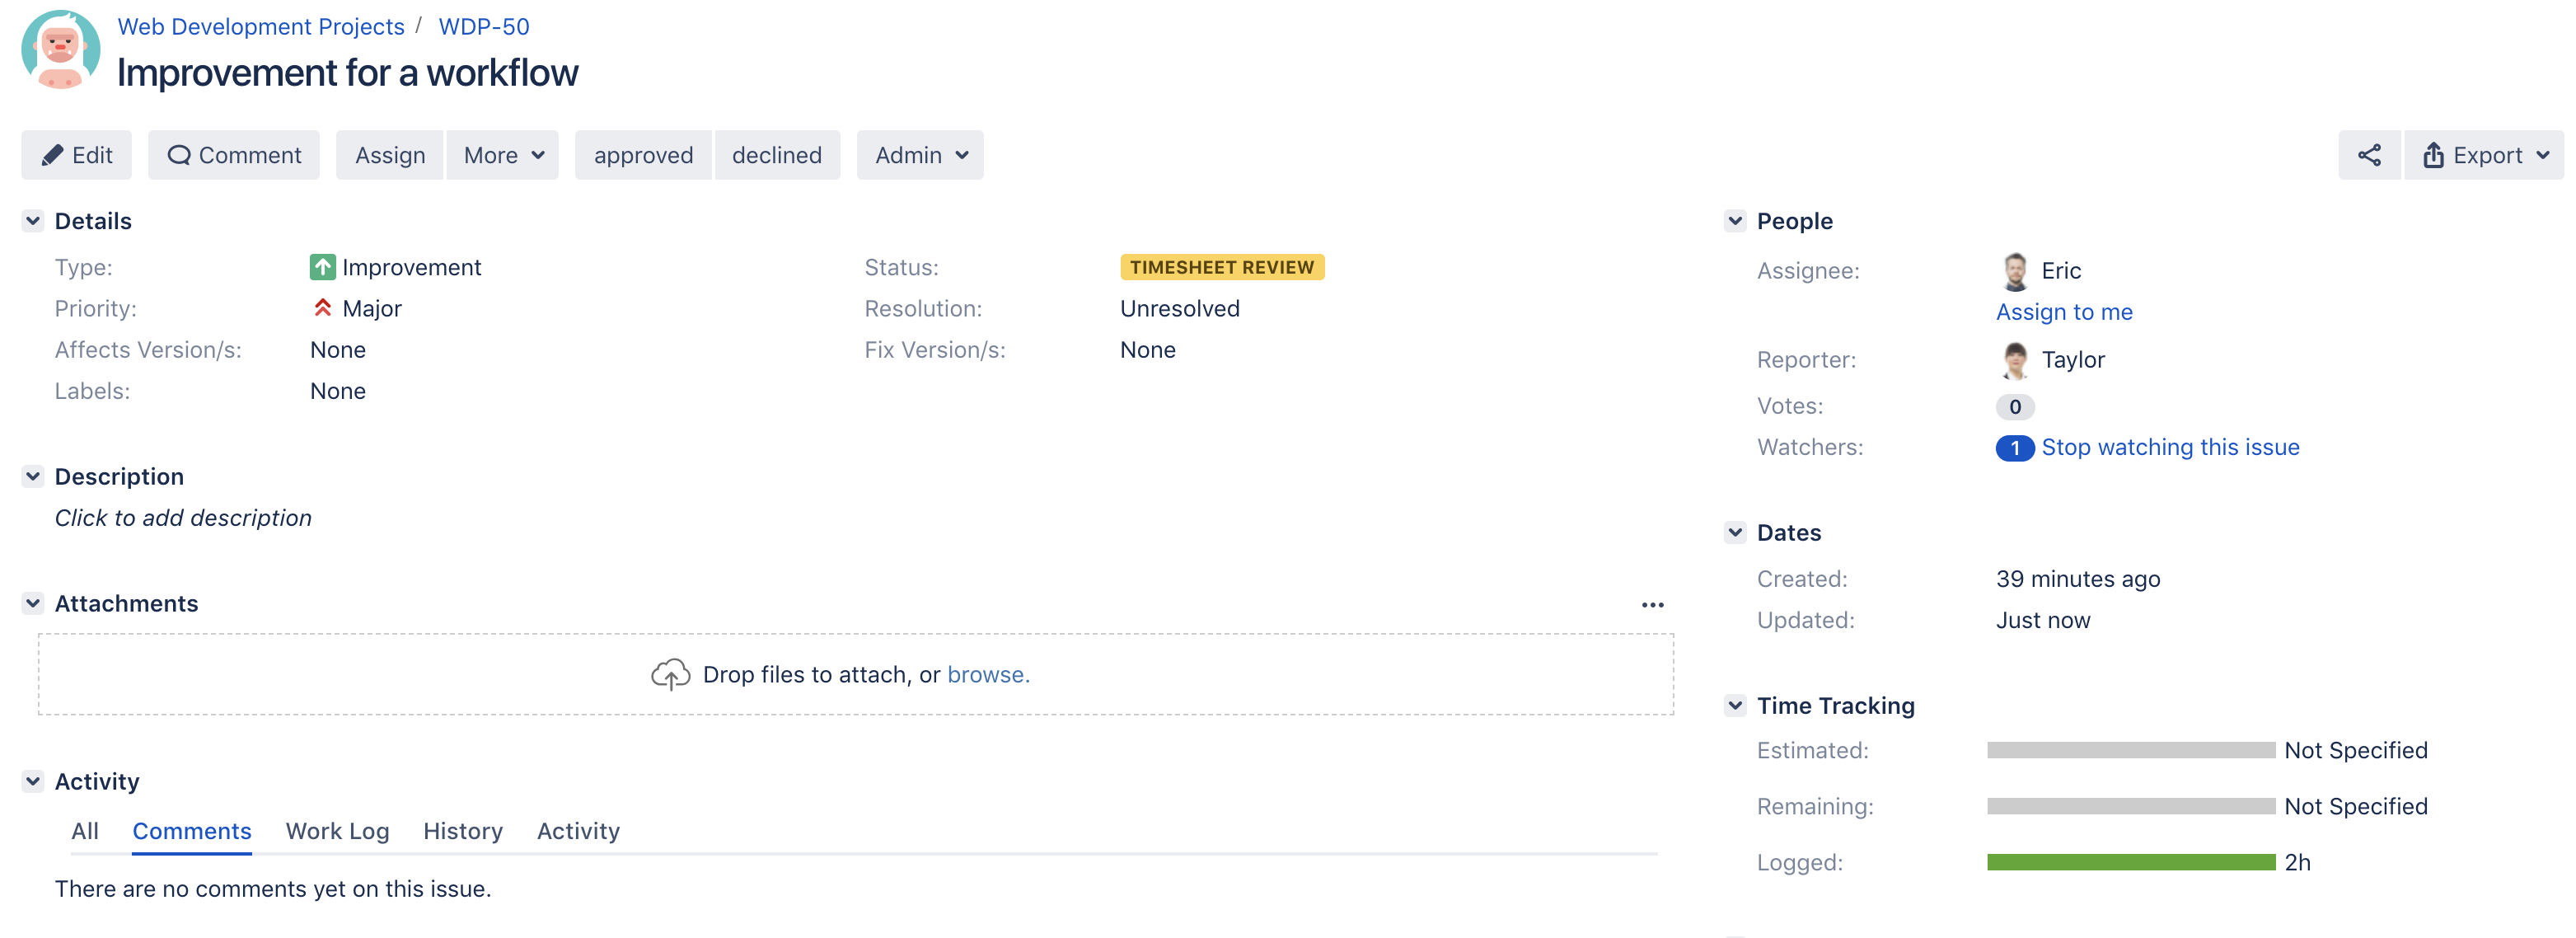Click the Improvement issue type icon
This screenshot has width=2576, height=938.
(x=322, y=267)
